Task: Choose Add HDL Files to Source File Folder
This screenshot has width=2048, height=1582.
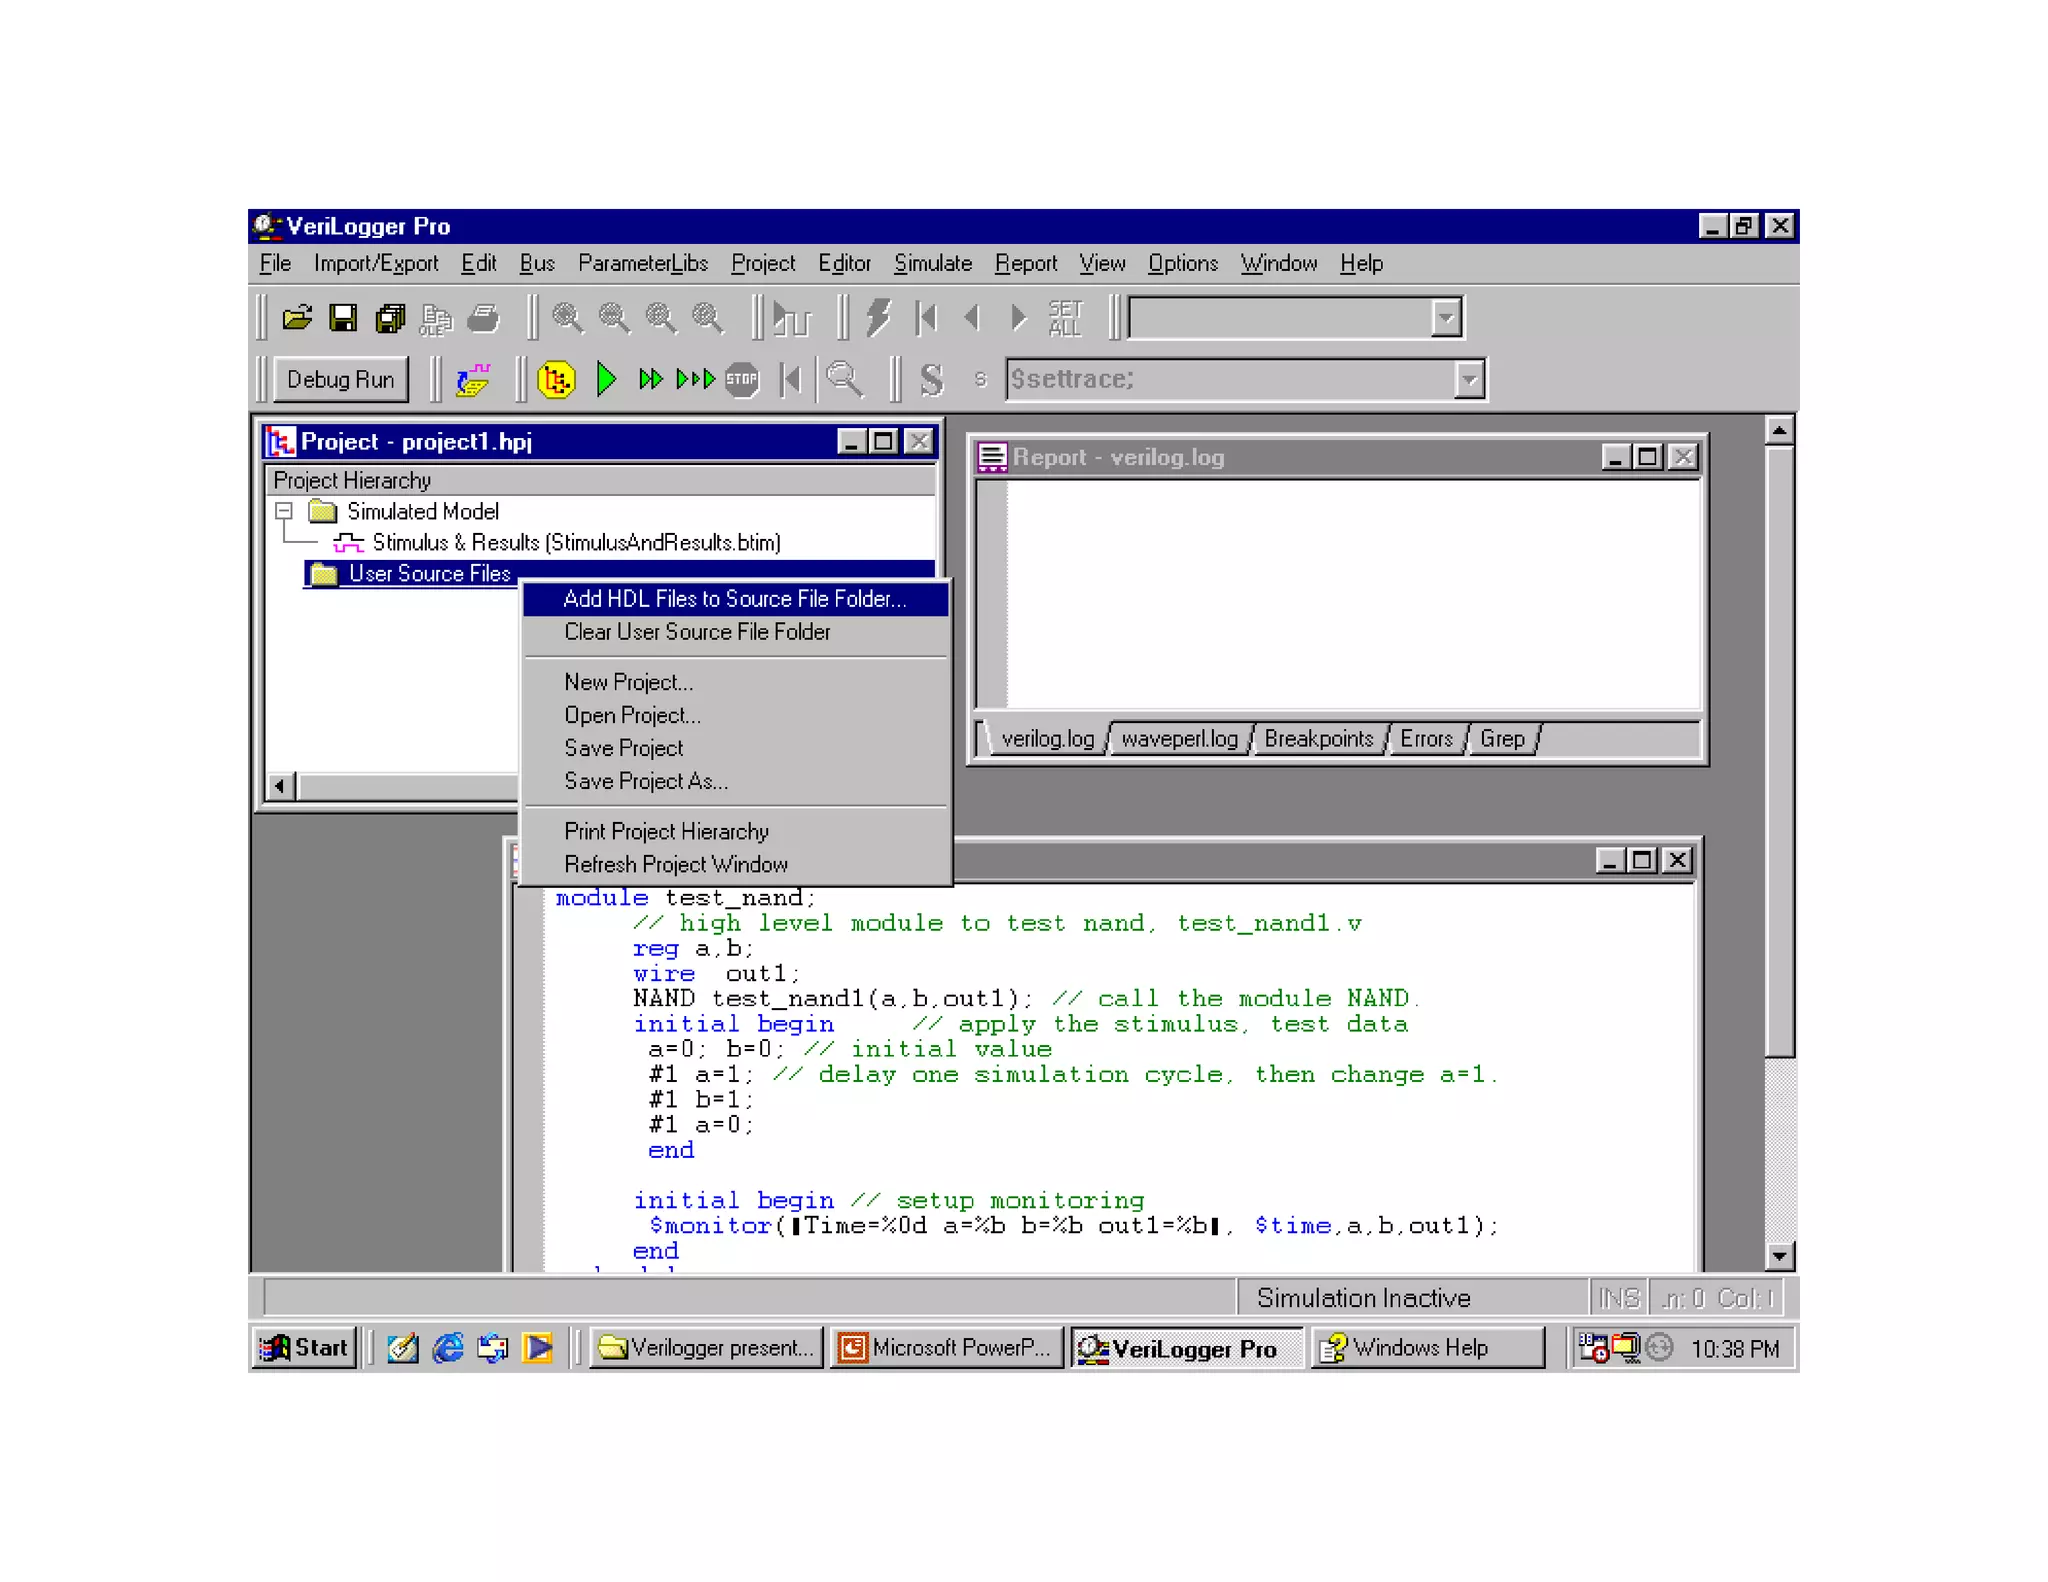Action: pyautogui.click(x=734, y=598)
